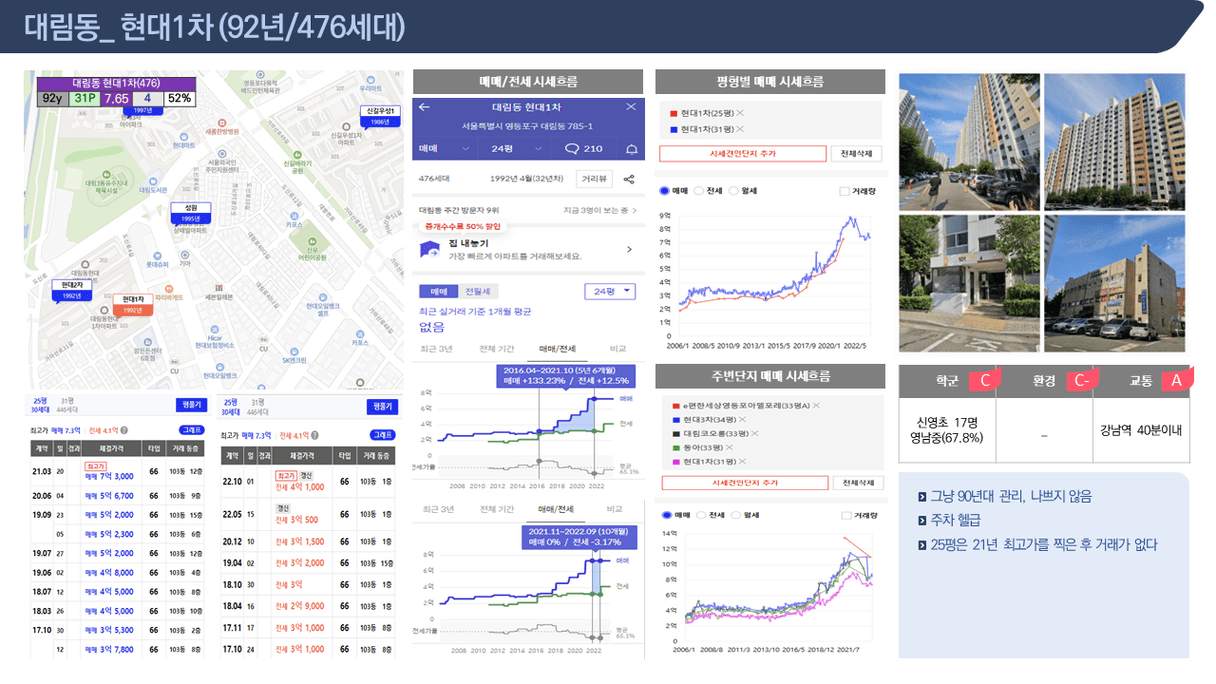Open the outlined 24평 size dropdown
The width and height of the screenshot is (1216, 684).
610,291
